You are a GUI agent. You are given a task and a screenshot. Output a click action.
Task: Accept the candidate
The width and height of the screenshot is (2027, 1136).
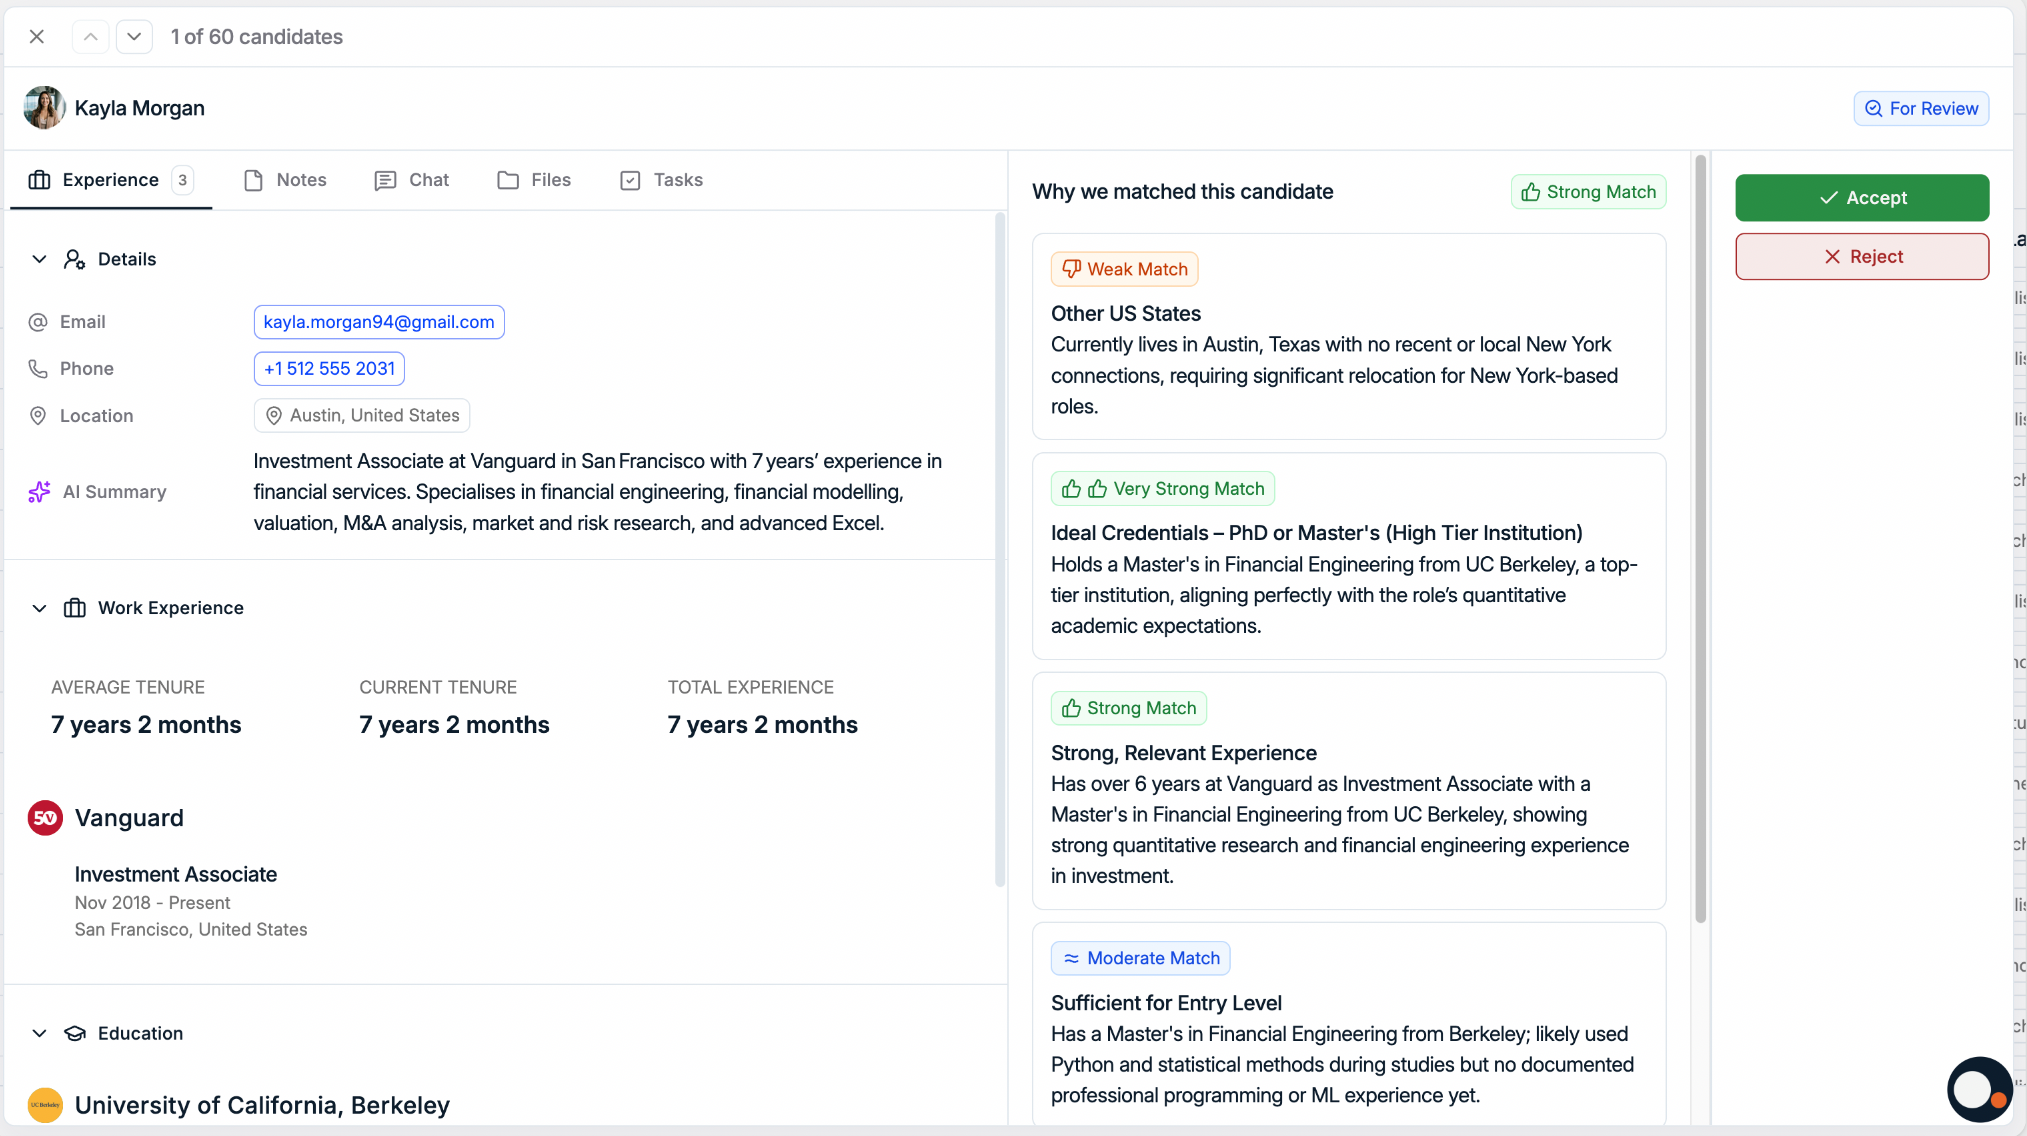click(1861, 198)
